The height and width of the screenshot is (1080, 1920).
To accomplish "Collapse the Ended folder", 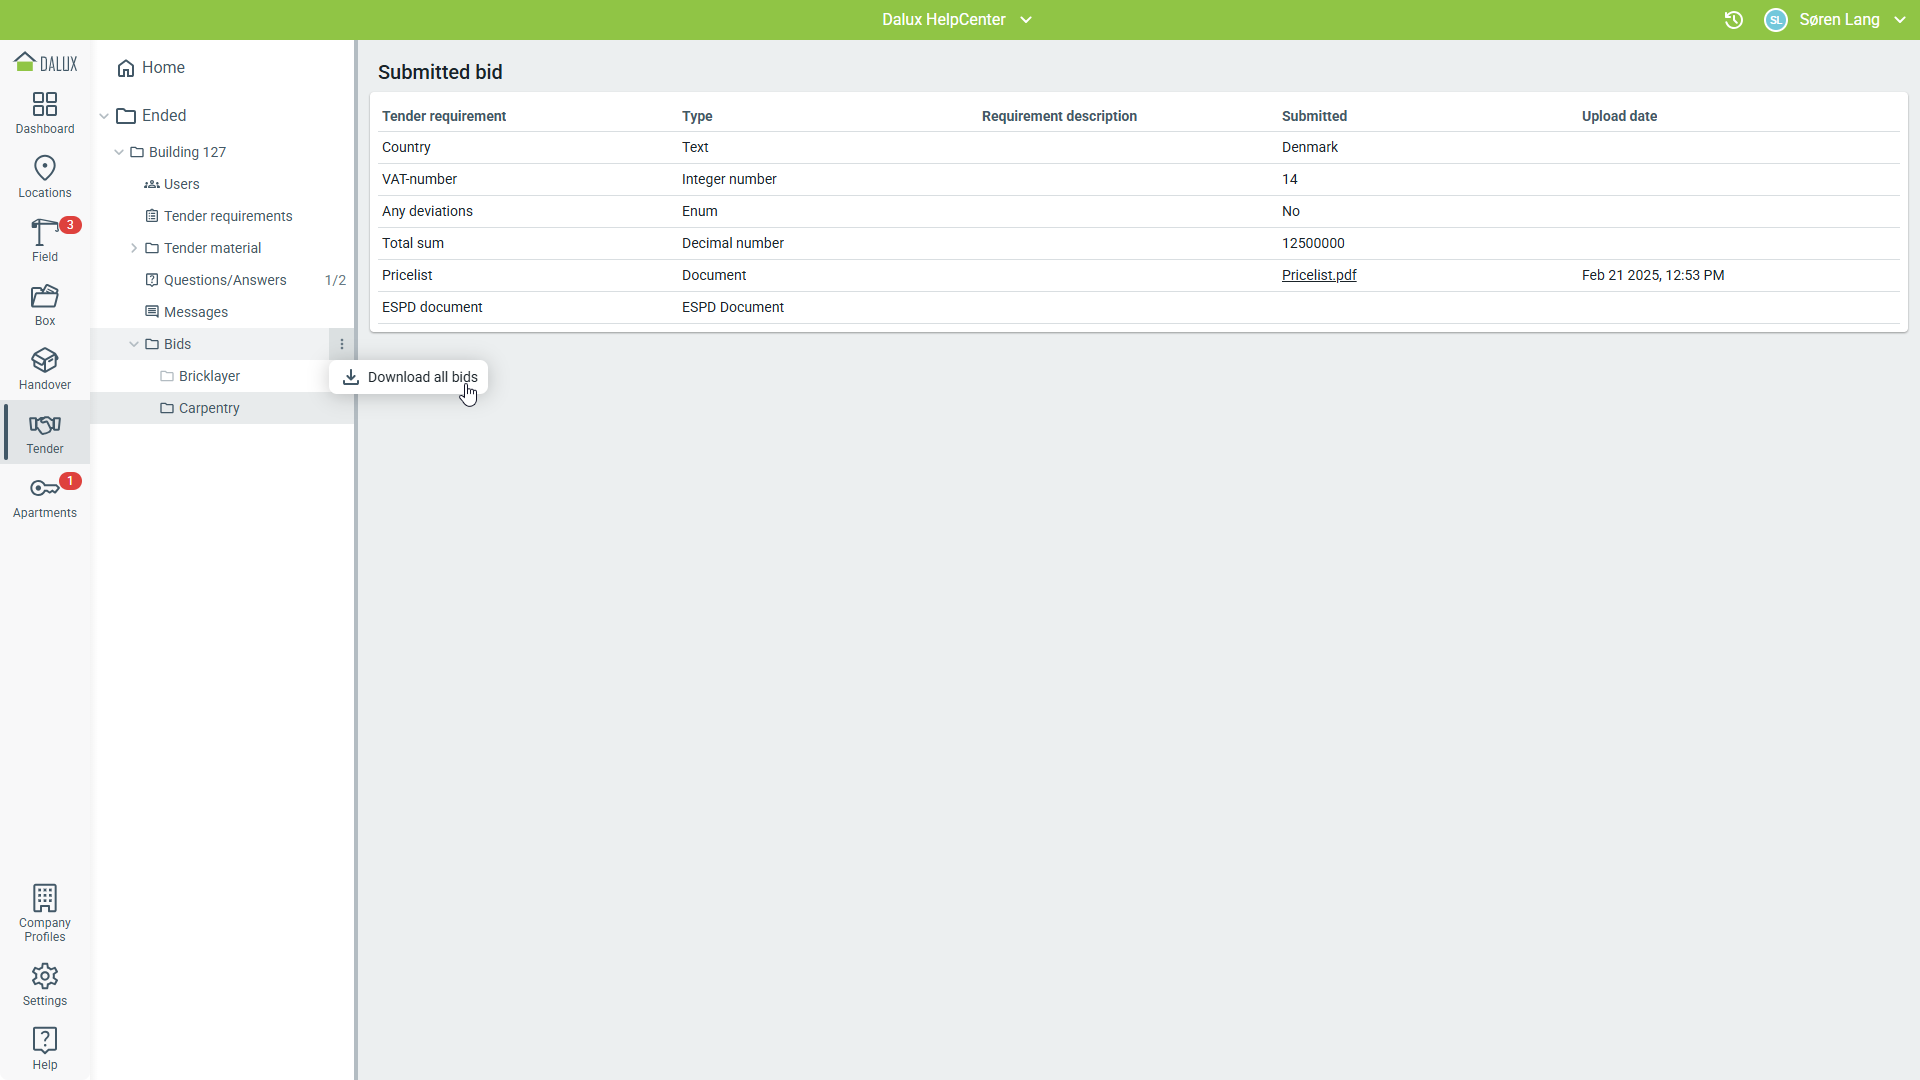I will (104, 116).
